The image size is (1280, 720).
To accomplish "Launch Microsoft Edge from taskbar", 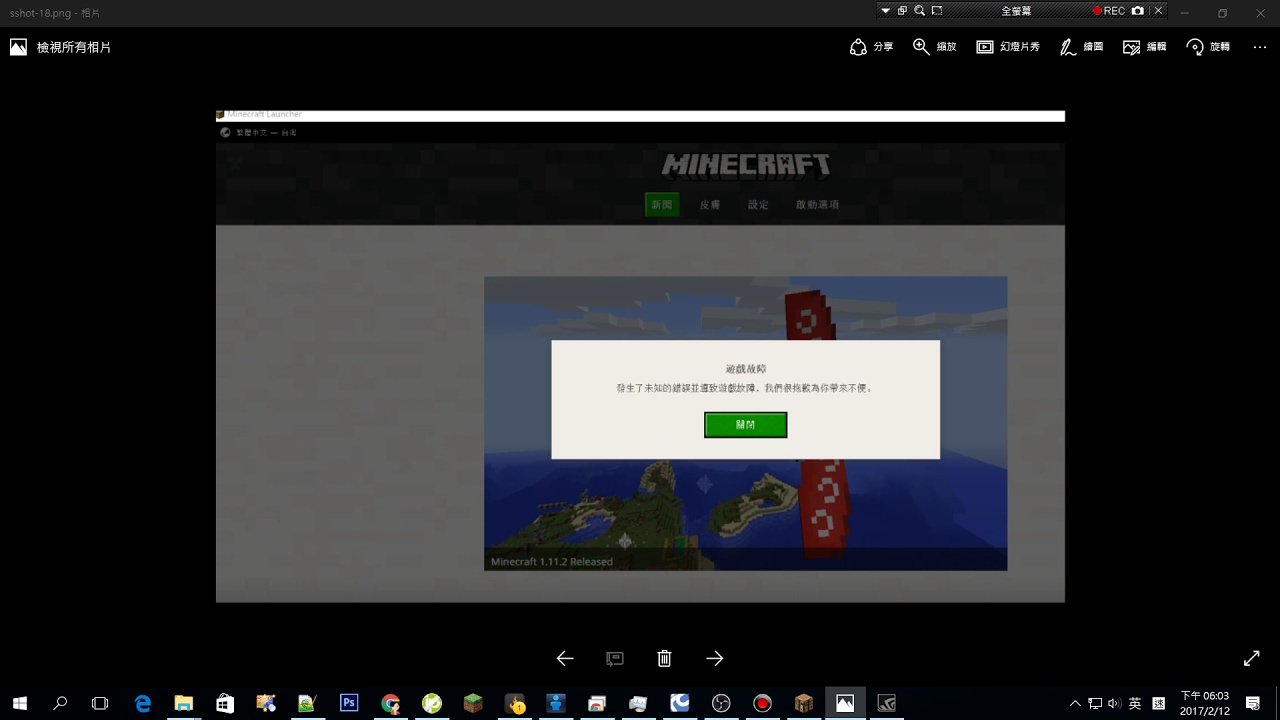I will [143, 703].
